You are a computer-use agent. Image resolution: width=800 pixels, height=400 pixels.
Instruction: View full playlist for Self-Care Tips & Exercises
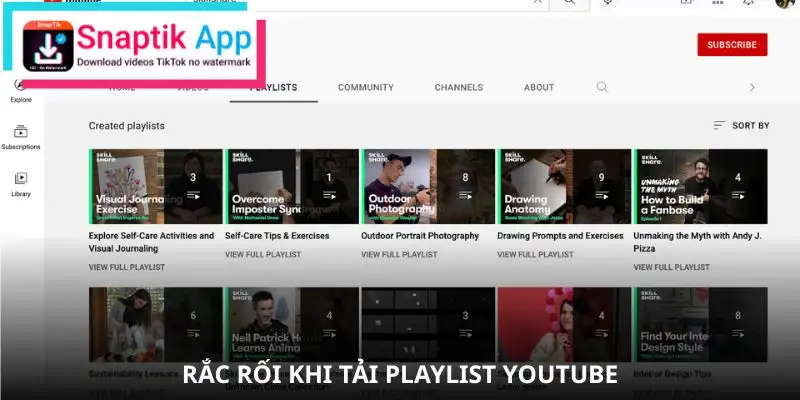point(263,254)
